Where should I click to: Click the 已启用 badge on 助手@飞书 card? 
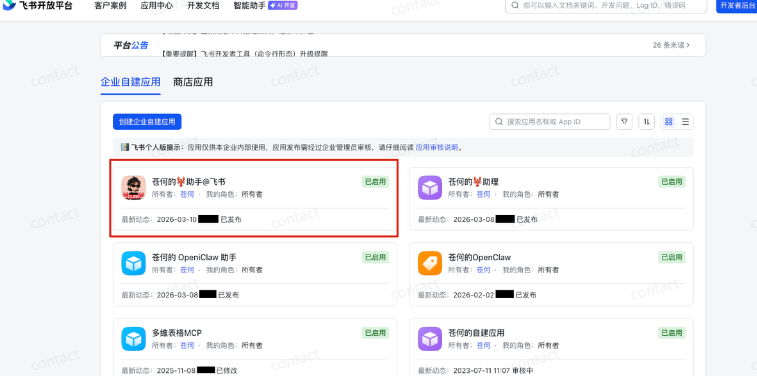pyautogui.click(x=376, y=181)
